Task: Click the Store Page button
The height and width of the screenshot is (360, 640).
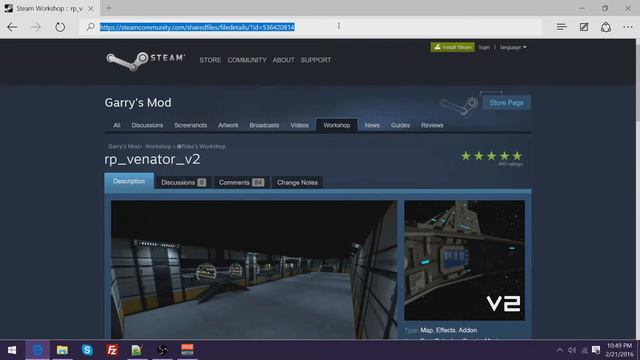Action: 506,103
